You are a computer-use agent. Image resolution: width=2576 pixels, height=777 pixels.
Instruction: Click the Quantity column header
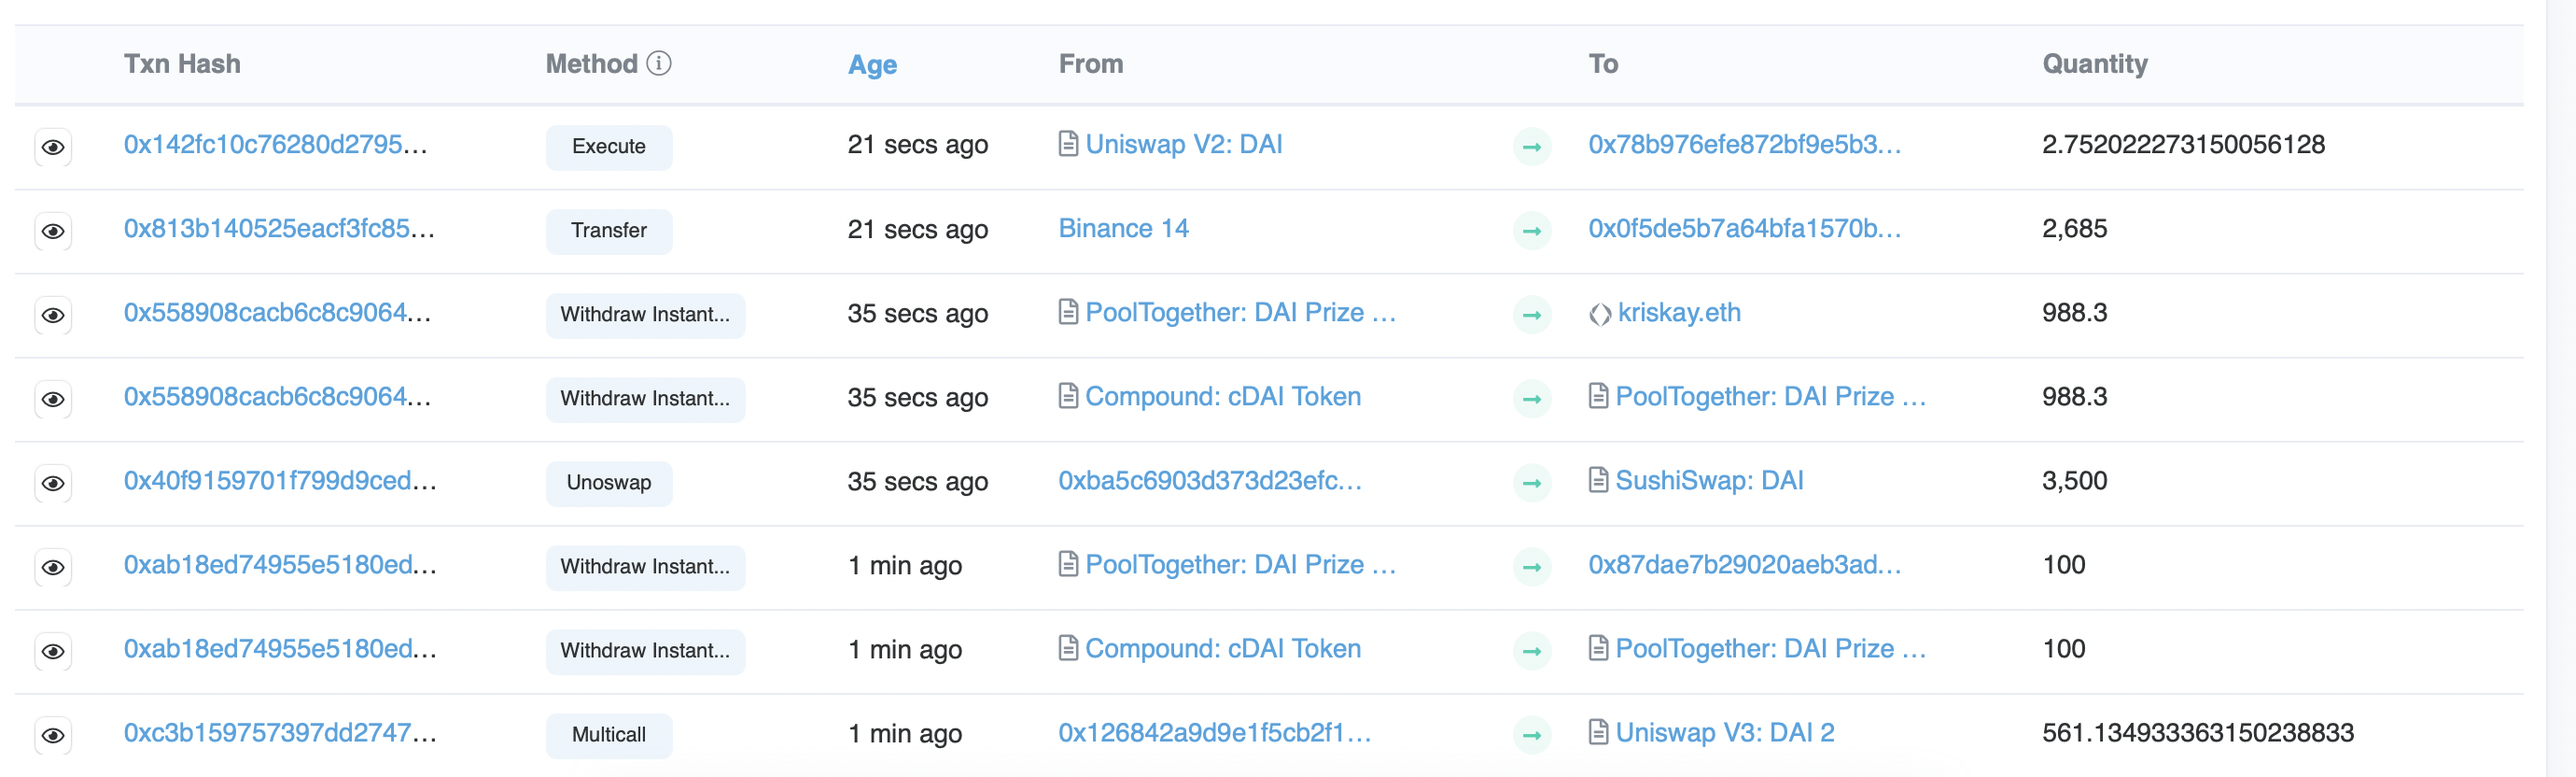pyautogui.click(x=2094, y=64)
